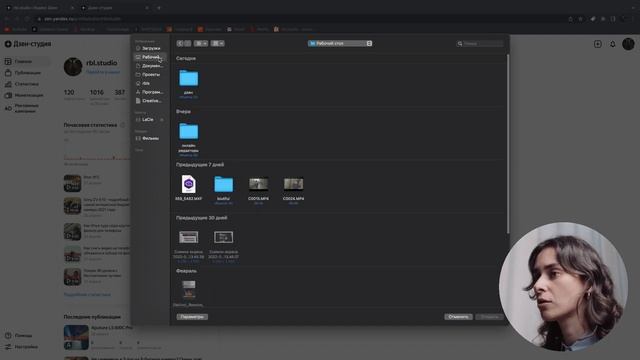Open Документы folder in the sidebar
Screen dimensions: 640x360
tap(150, 66)
